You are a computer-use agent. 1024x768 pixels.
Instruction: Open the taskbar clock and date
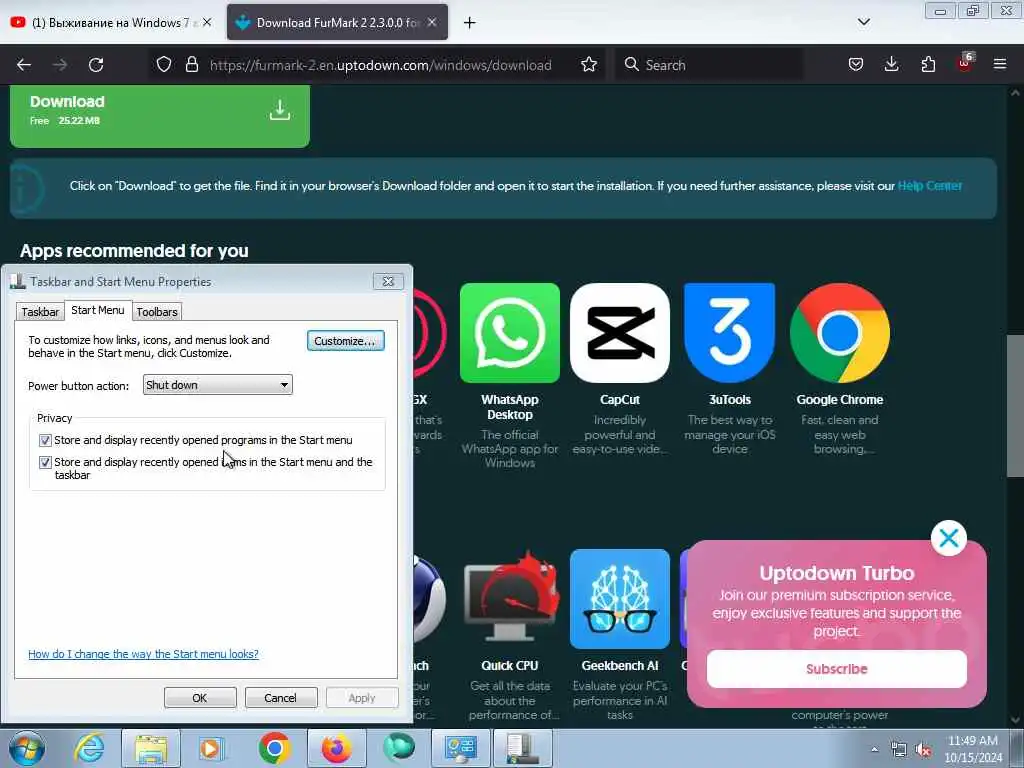pos(973,749)
